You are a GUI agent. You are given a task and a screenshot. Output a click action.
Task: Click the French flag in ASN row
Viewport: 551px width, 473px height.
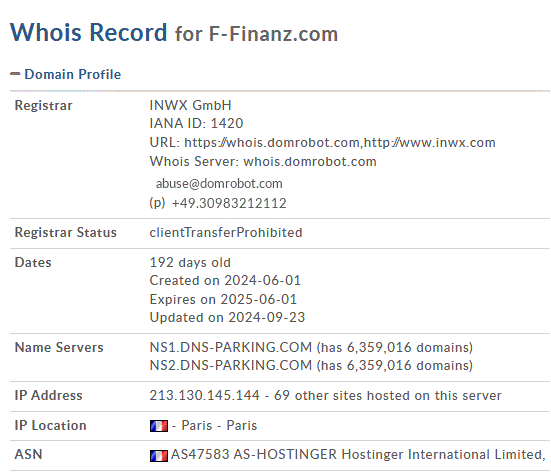coord(159,456)
